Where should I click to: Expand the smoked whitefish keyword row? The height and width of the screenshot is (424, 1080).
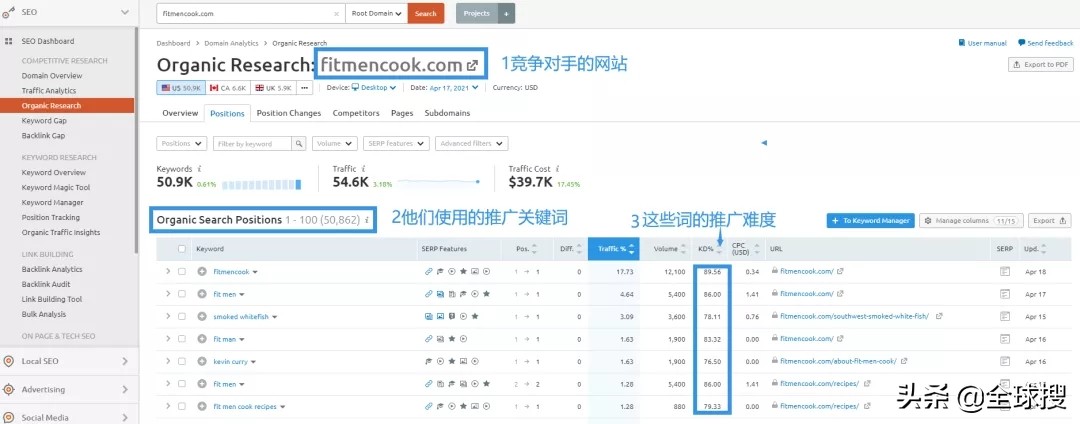click(167, 317)
